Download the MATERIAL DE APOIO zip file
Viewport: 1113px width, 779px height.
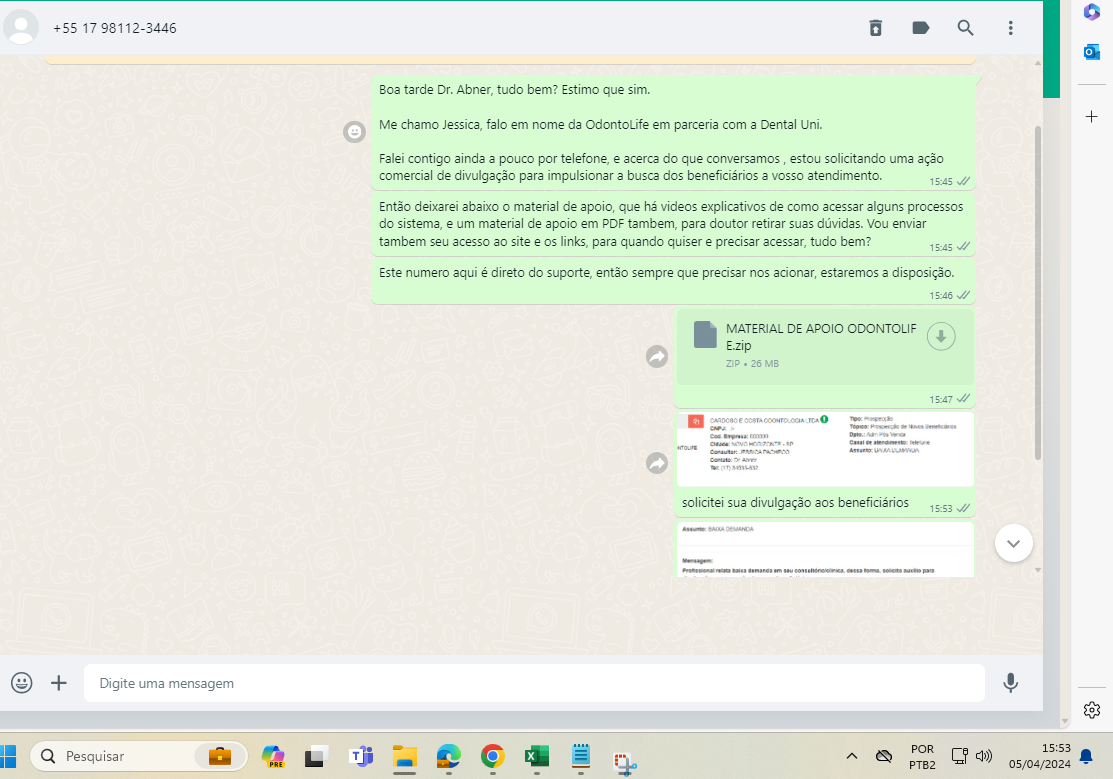point(941,338)
